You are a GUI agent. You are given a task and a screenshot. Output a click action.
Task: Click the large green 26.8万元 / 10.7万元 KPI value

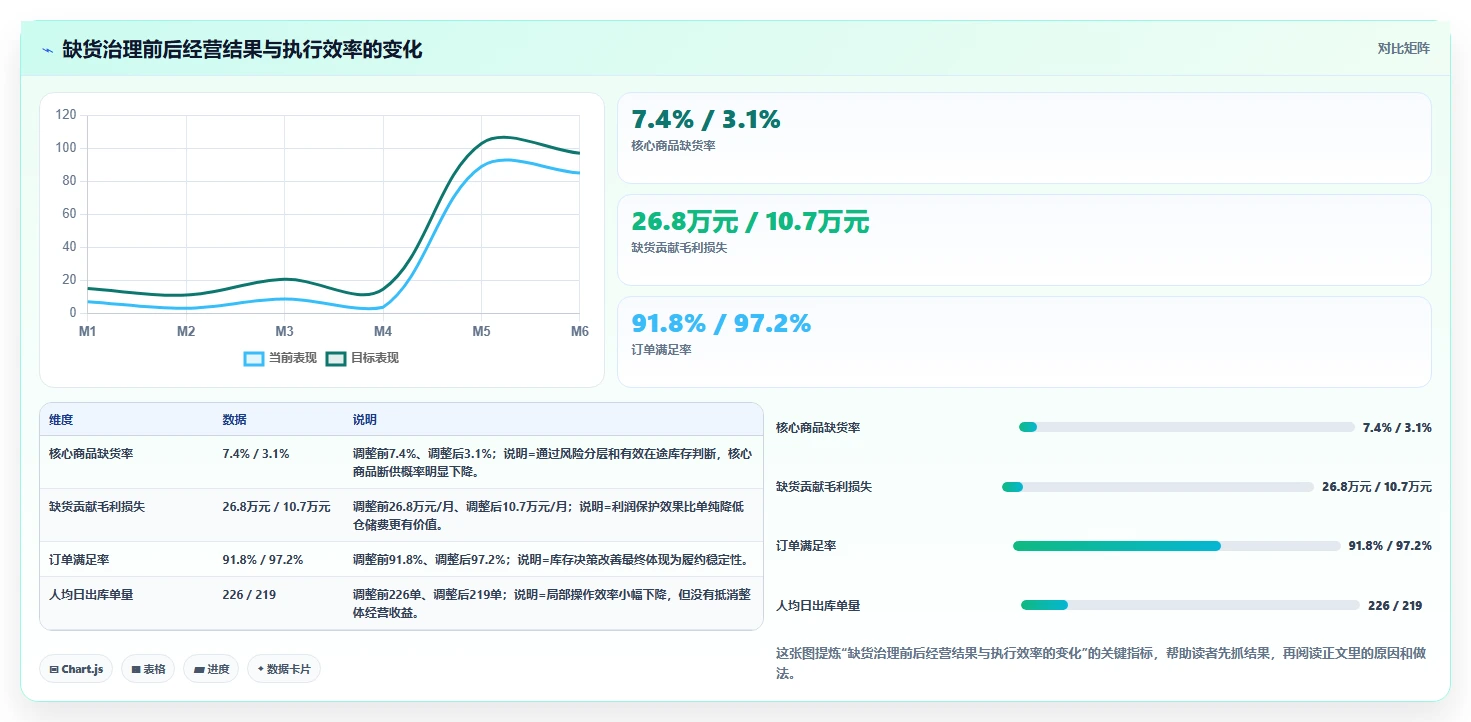pyautogui.click(x=750, y=221)
